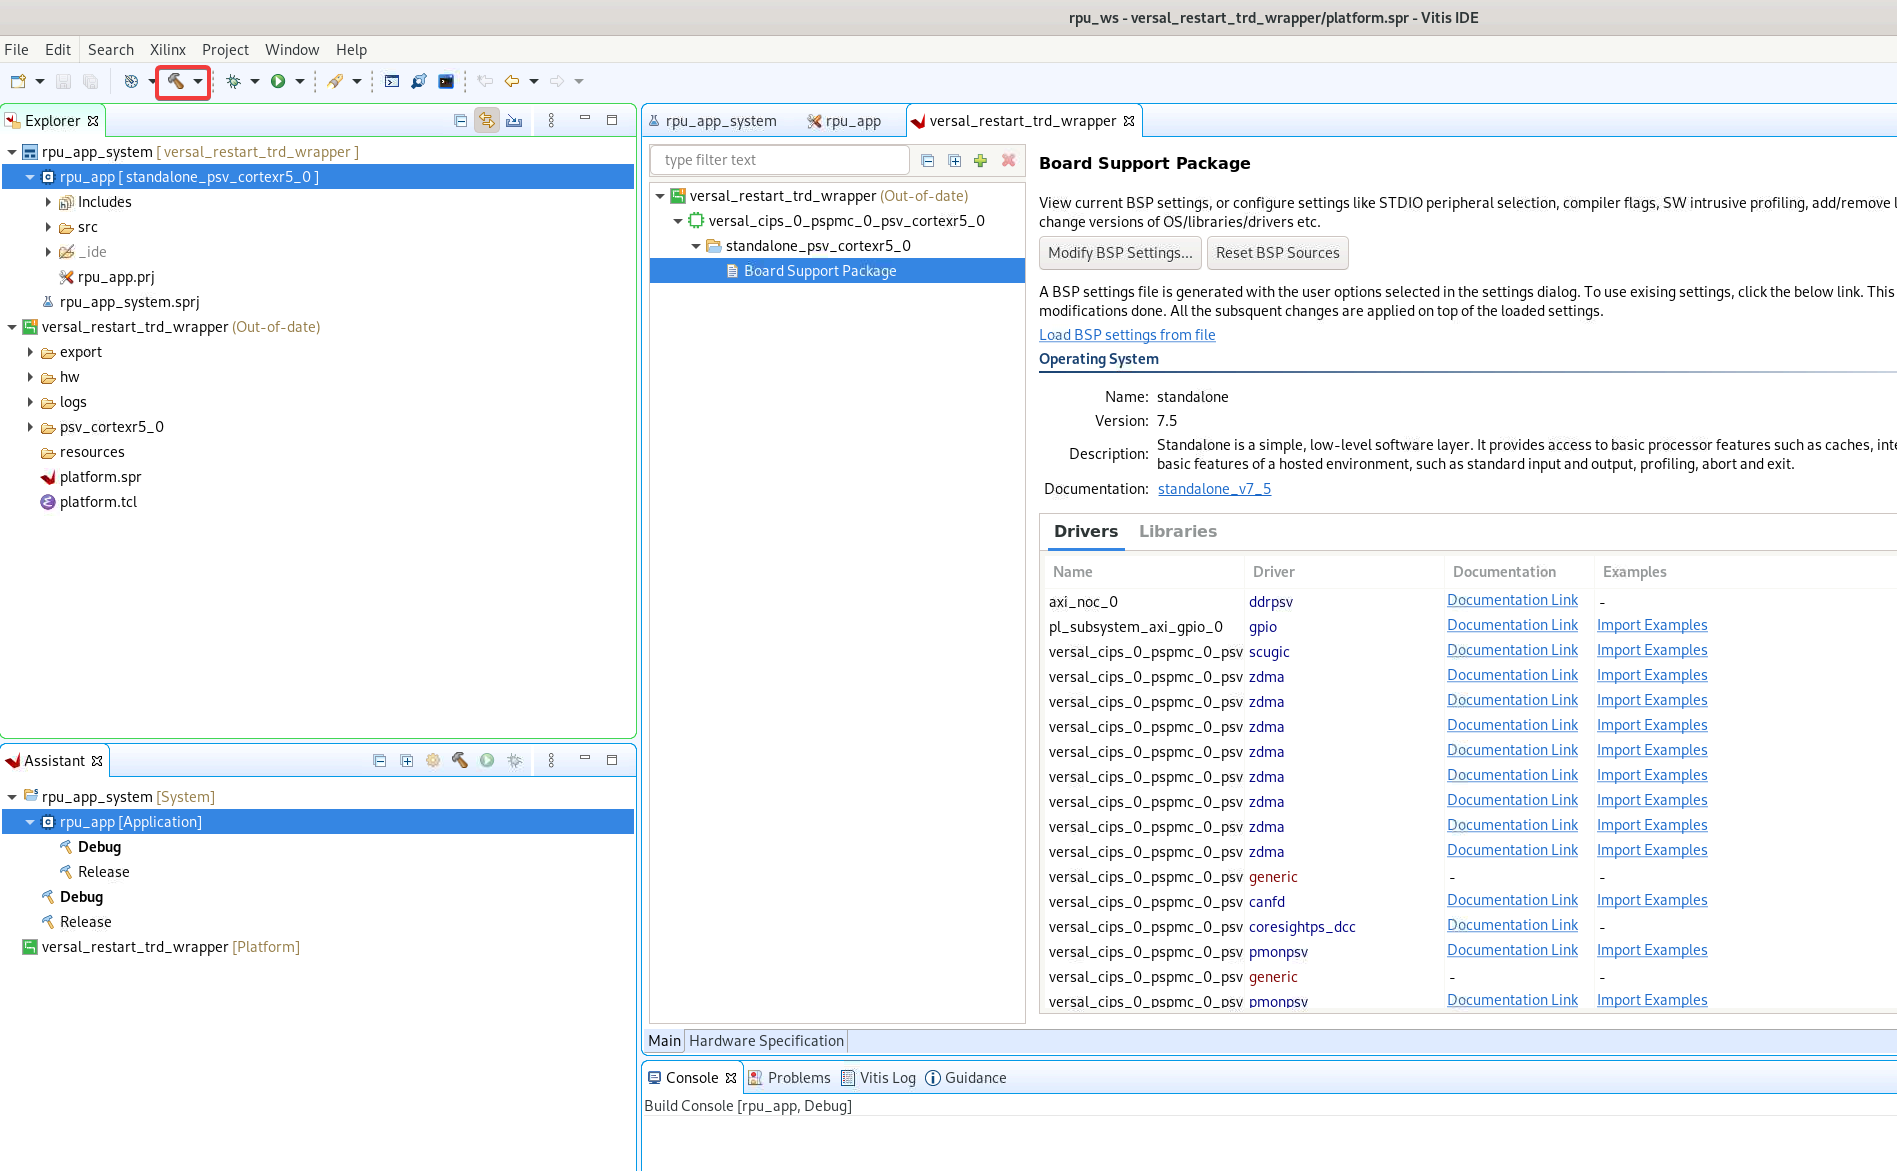
Task: Click the yellow Back navigation arrow
Action: (512, 81)
